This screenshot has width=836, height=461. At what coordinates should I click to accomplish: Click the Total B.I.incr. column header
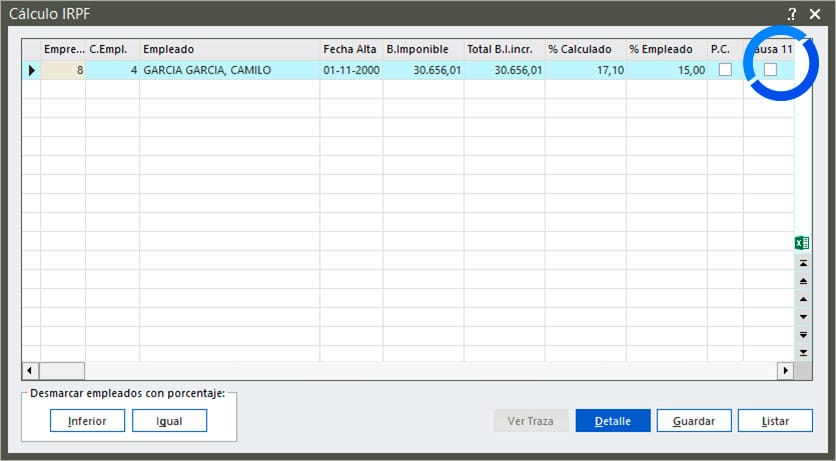(x=504, y=50)
